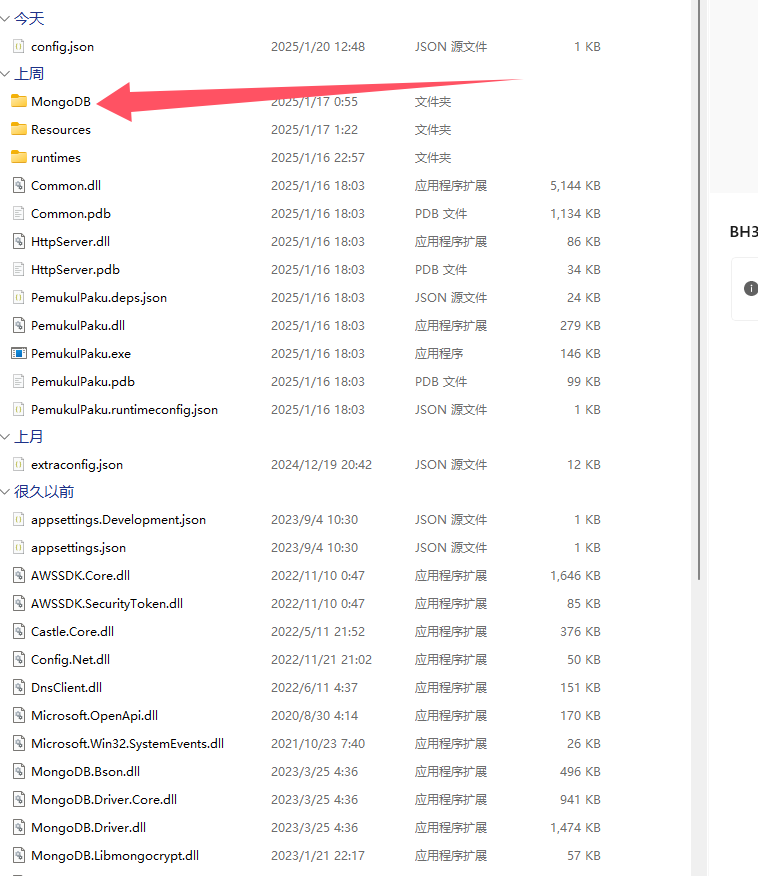Viewport: 758px width, 883px height.
Task: Collapse the 上周 group chevron
Action: pyautogui.click(x=5, y=73)
